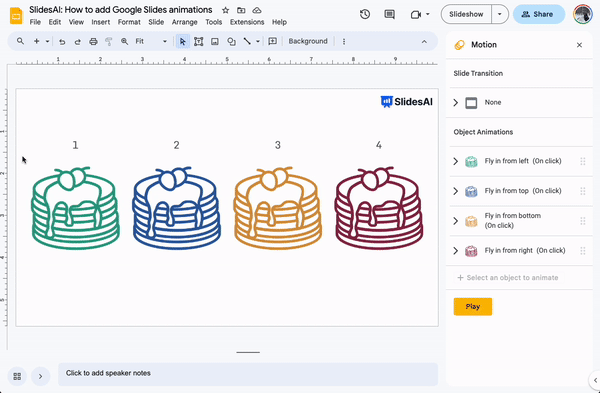Click the new slide plus button
The image size is (600, 393).
coord(36,41)
